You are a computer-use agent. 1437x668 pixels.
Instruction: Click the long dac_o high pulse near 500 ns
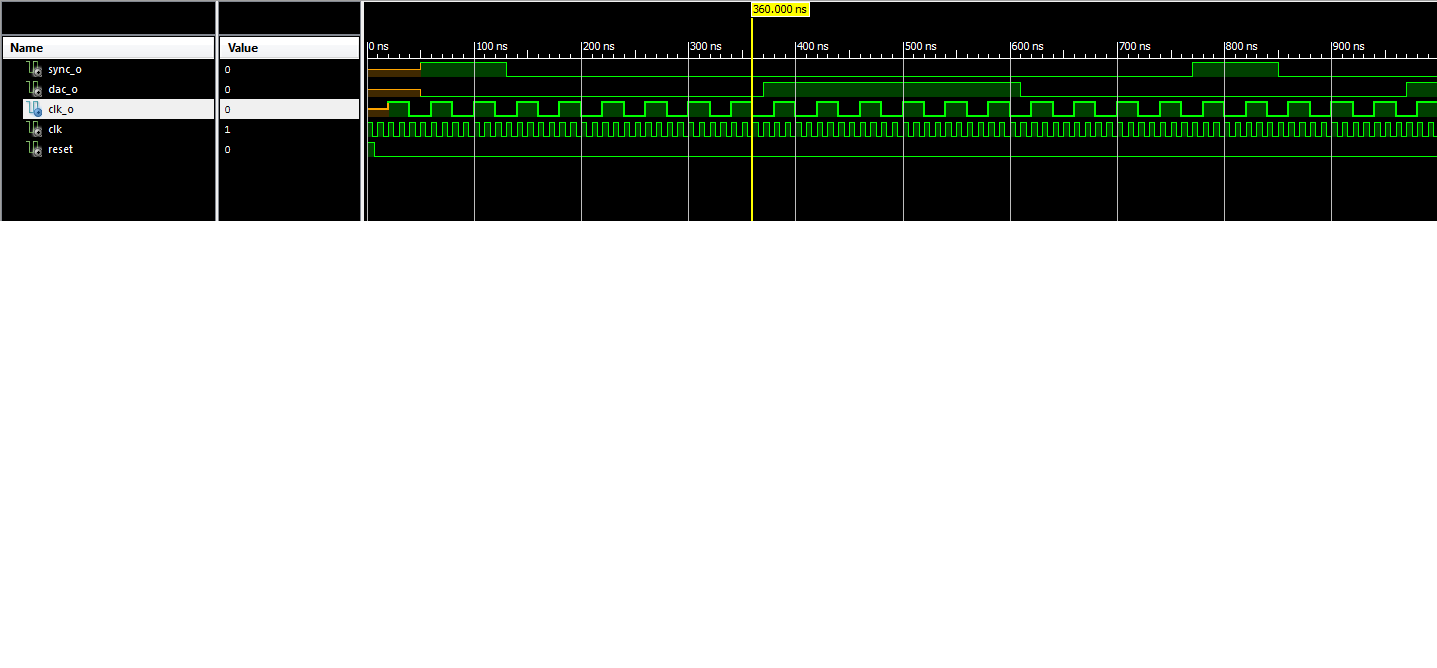tap(891, 89)
